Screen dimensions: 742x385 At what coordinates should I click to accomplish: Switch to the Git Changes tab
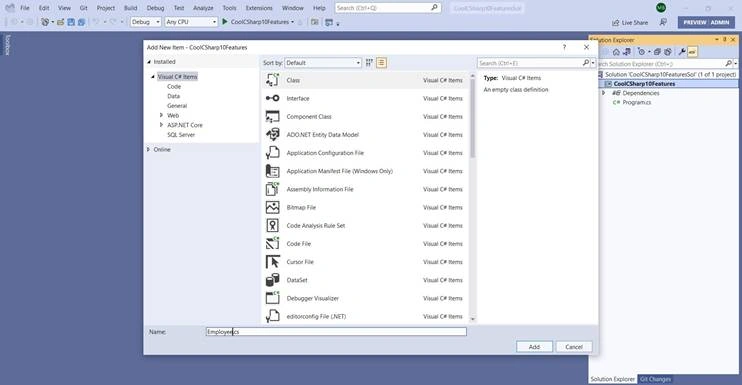point(655,379)
